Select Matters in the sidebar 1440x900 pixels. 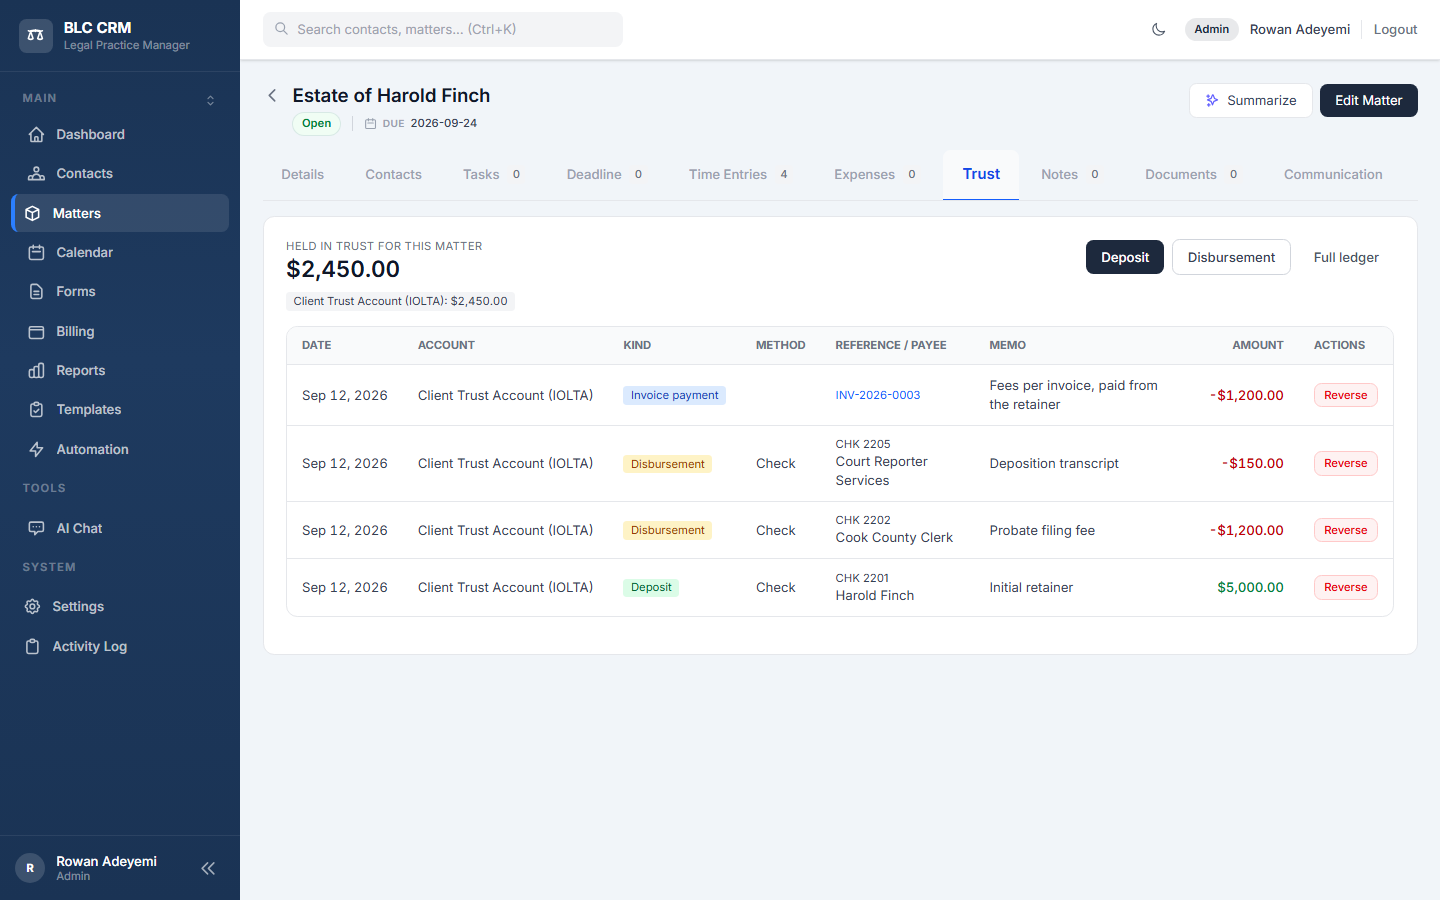[x=120, y=213]
